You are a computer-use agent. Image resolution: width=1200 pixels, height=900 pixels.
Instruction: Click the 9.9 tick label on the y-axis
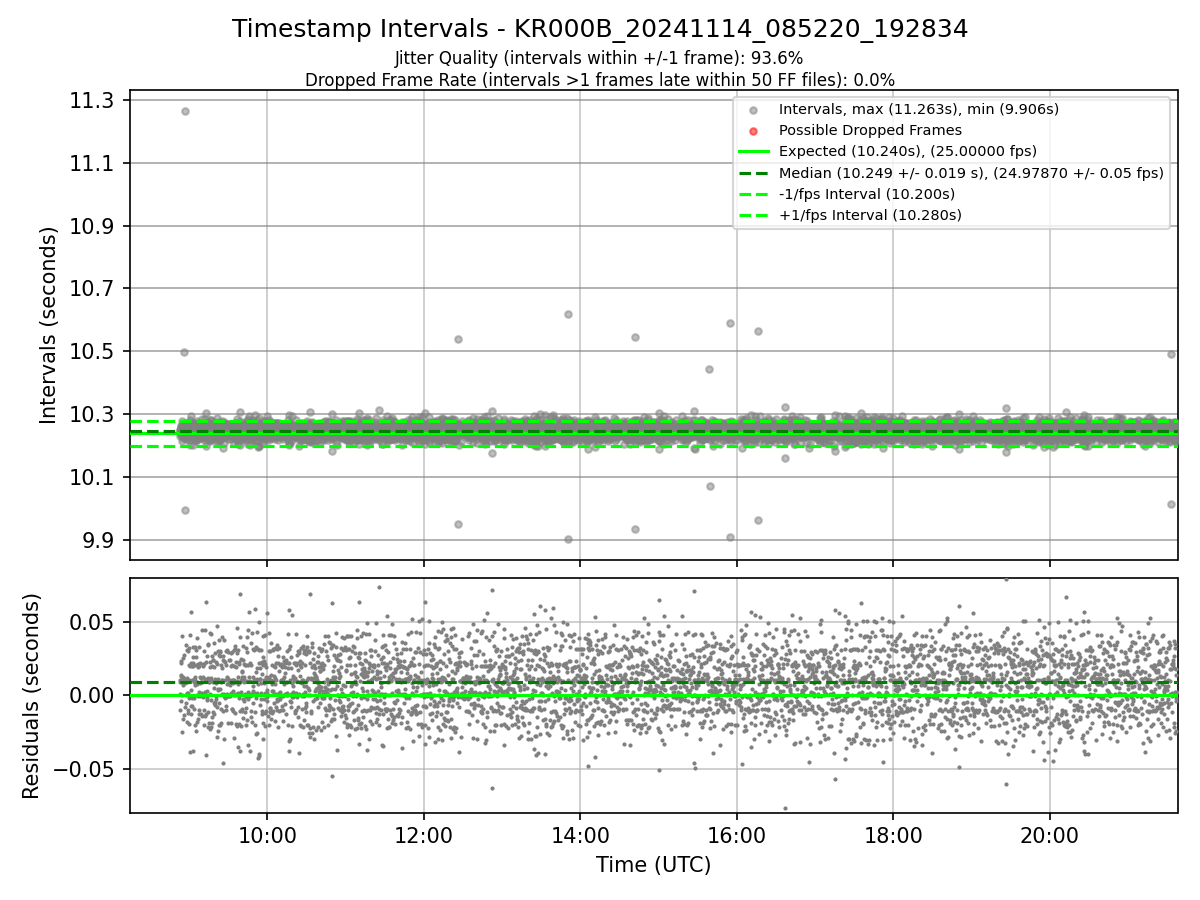point(98,540)
